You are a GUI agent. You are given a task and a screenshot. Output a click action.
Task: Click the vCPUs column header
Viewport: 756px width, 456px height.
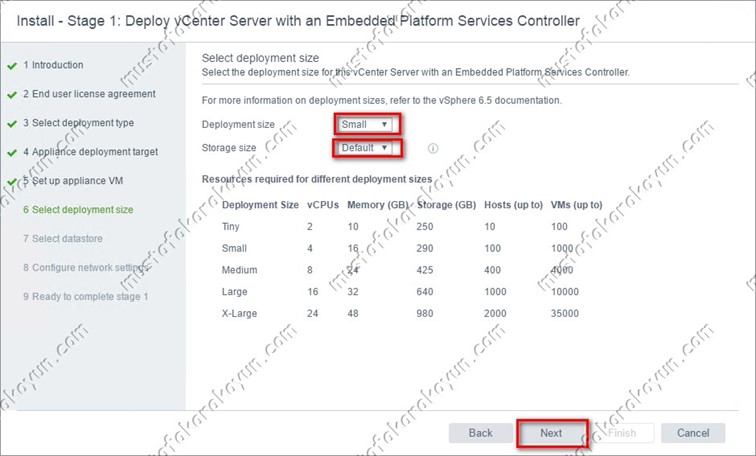(323, 205)
